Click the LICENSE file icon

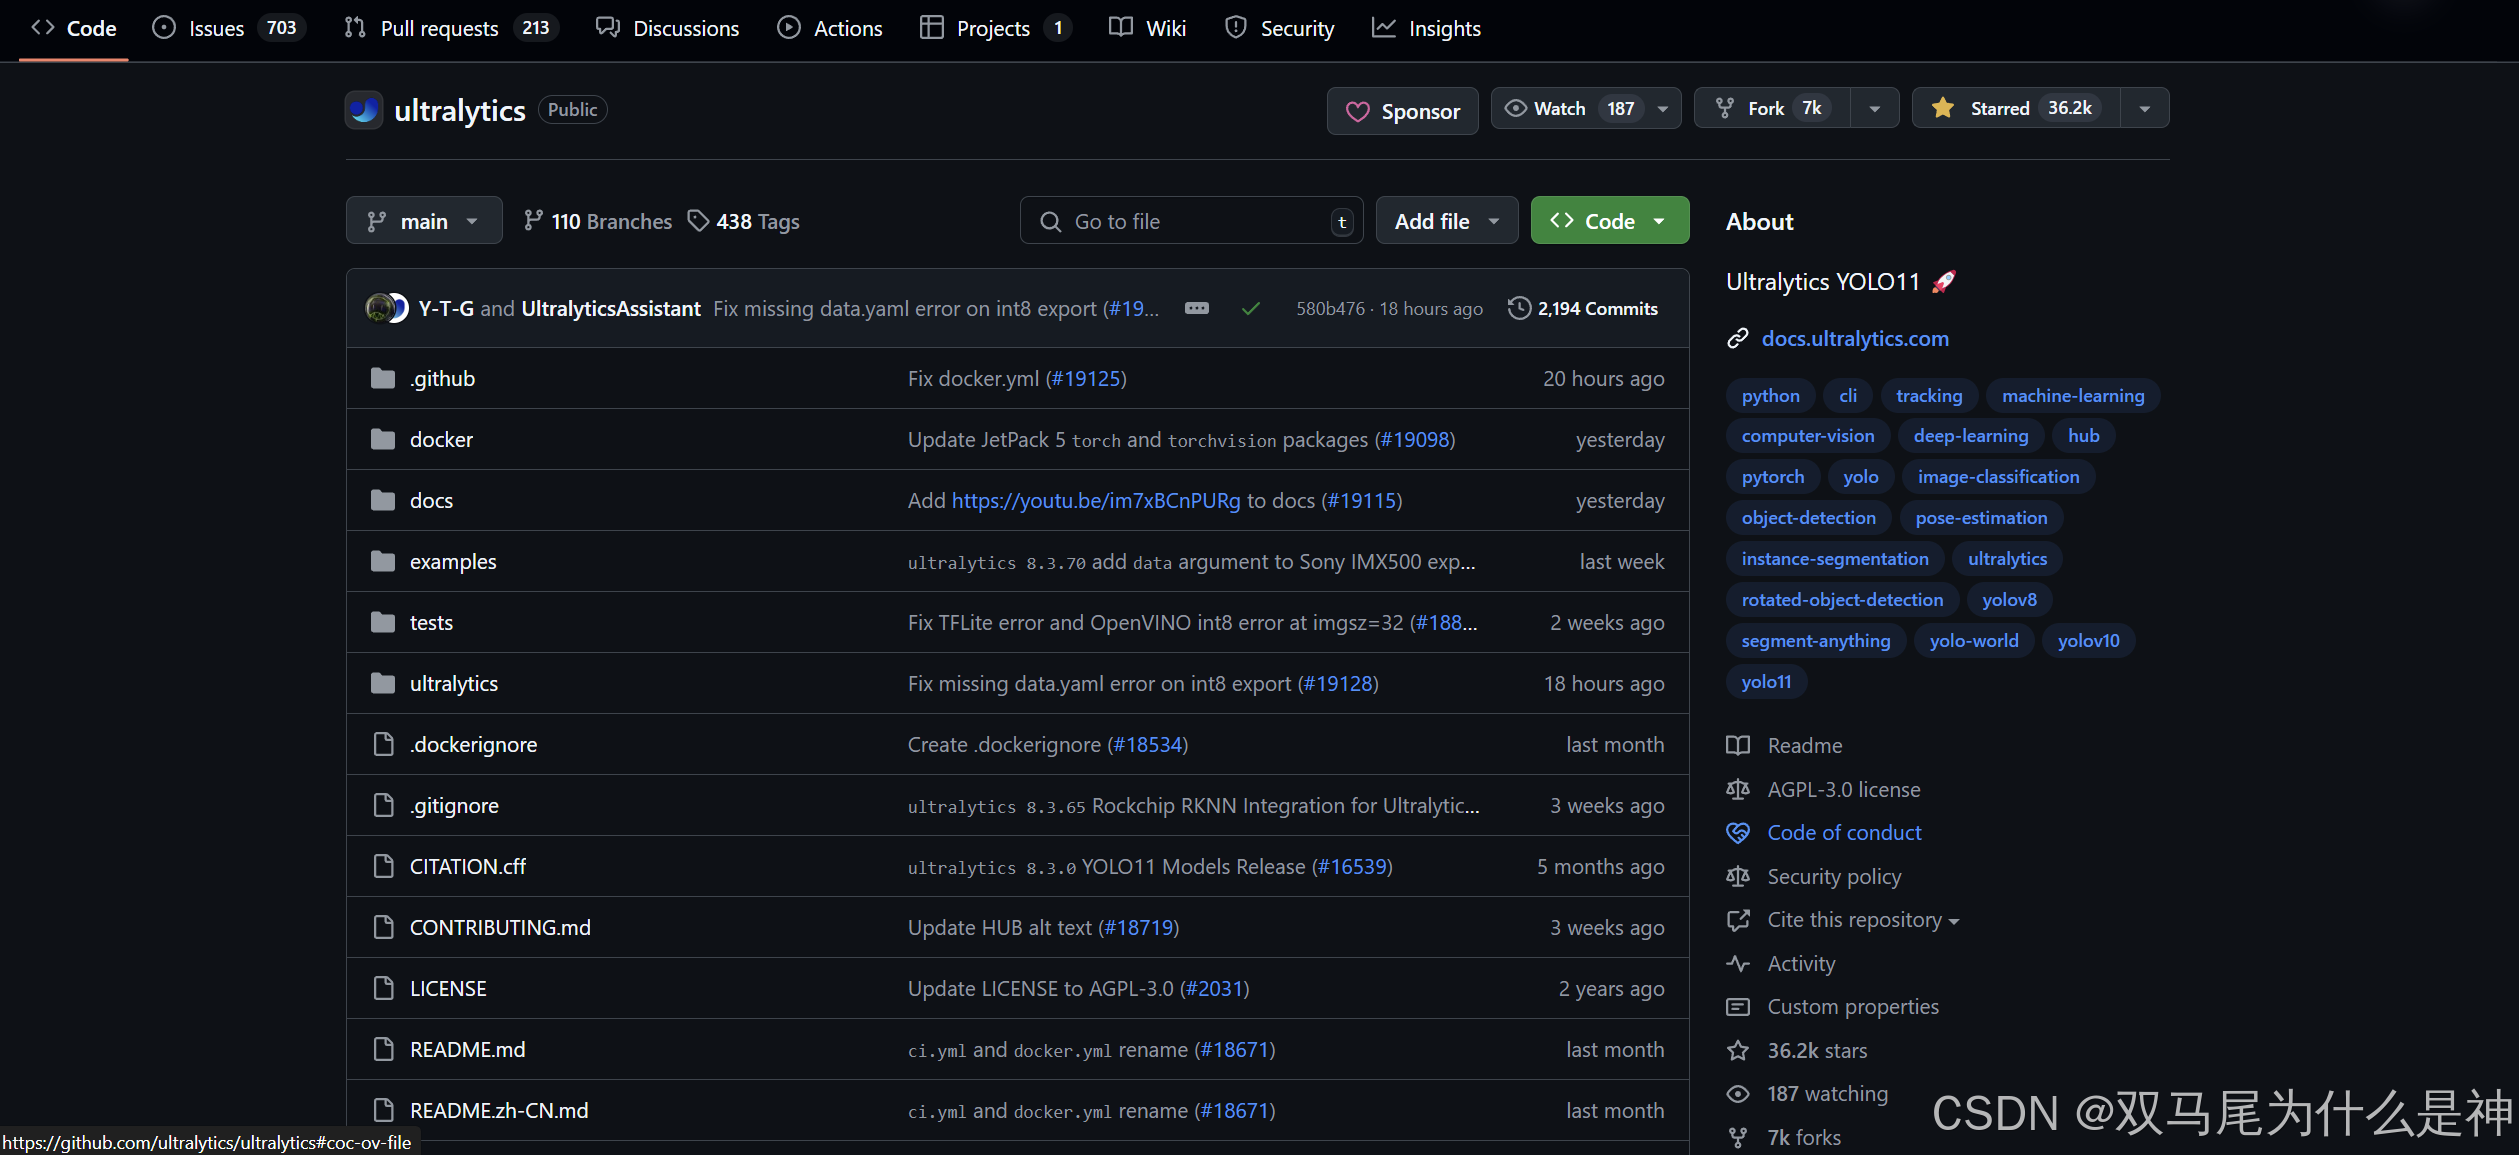(x=383, y=988)
